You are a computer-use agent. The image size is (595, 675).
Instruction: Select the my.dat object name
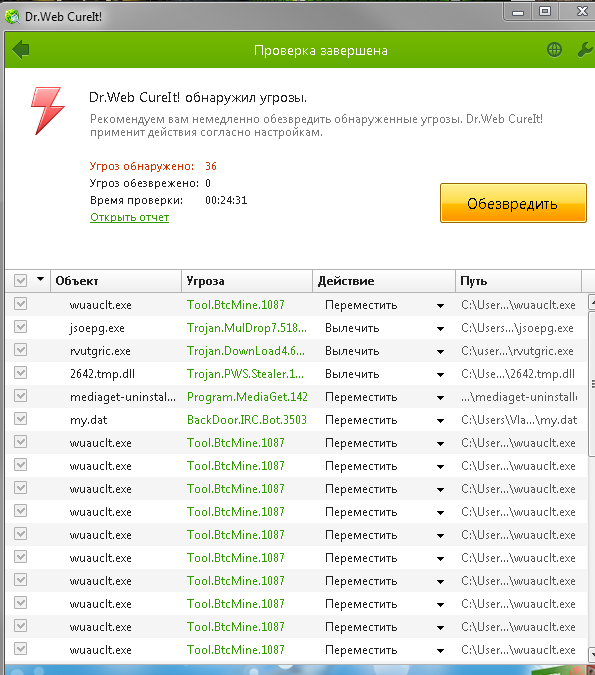coord(88,421)
